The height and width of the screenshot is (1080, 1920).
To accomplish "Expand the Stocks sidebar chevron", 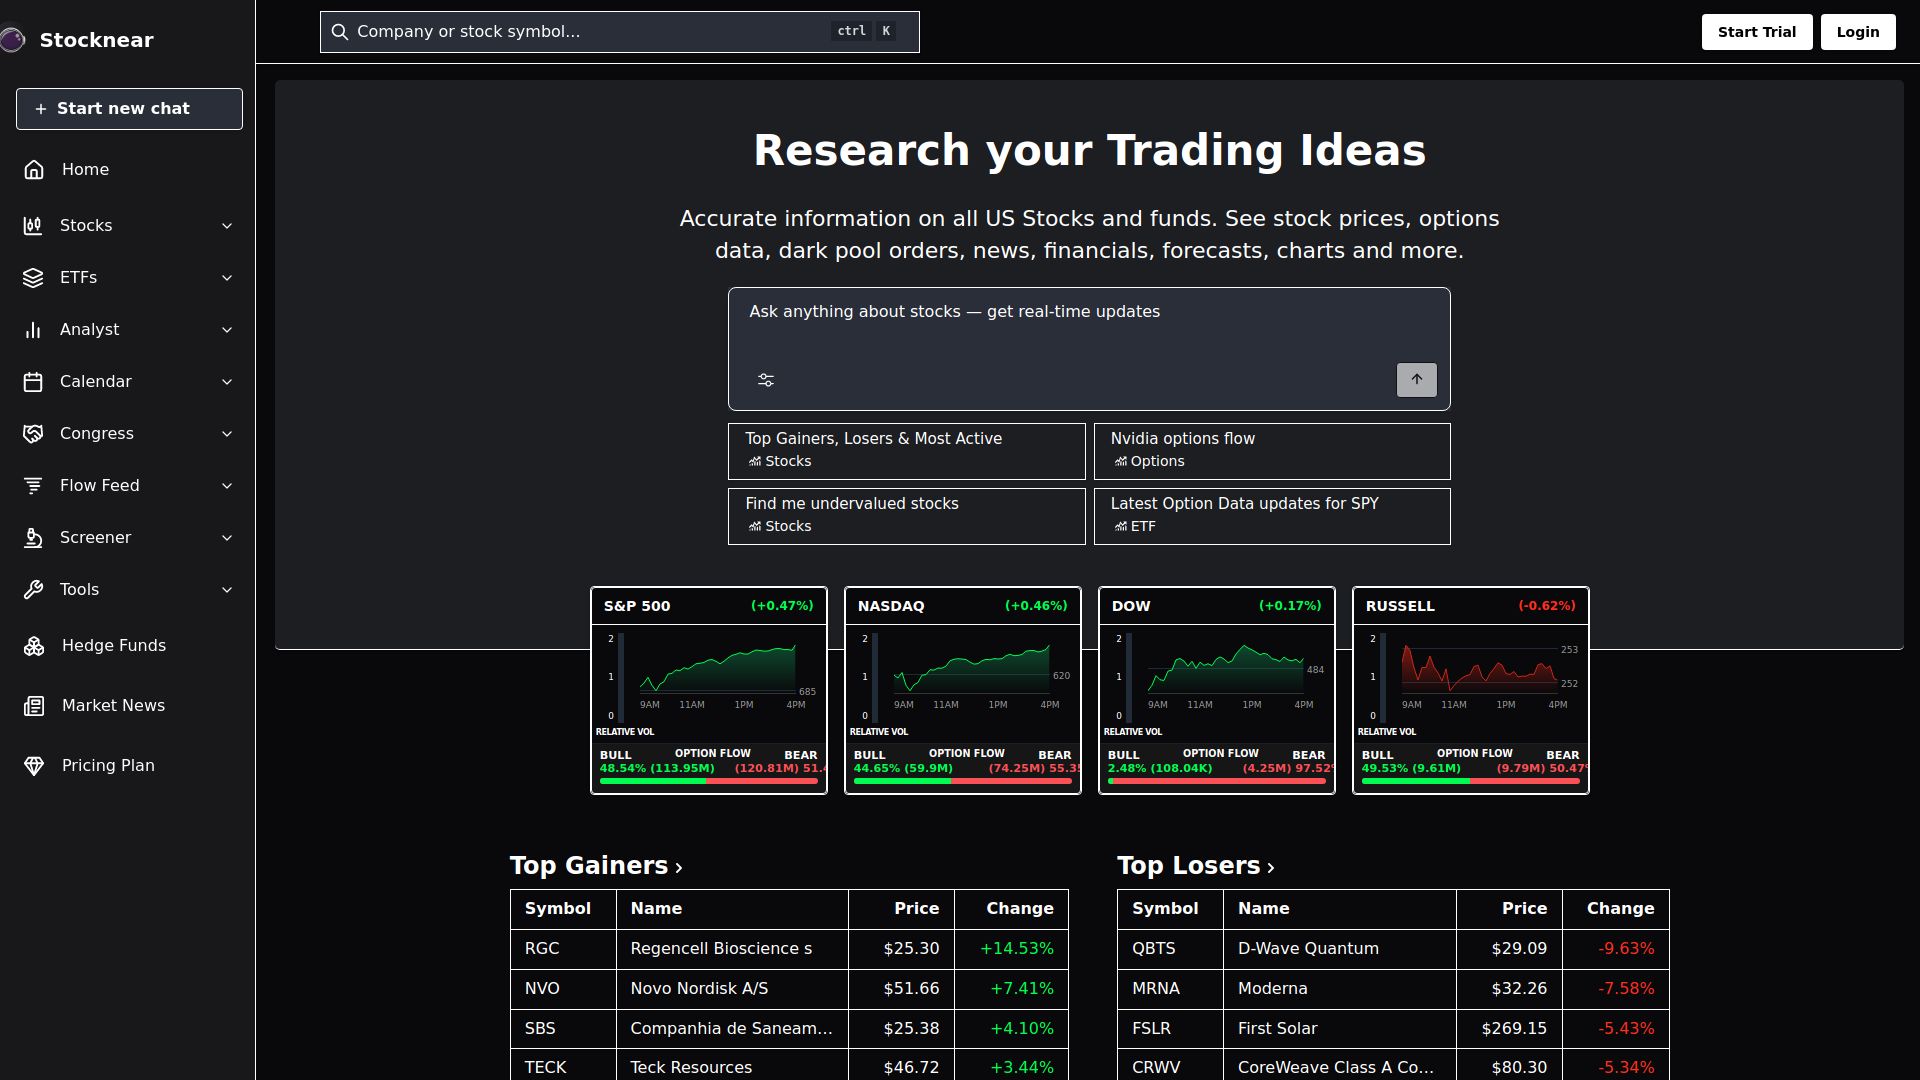I will 227,226.
